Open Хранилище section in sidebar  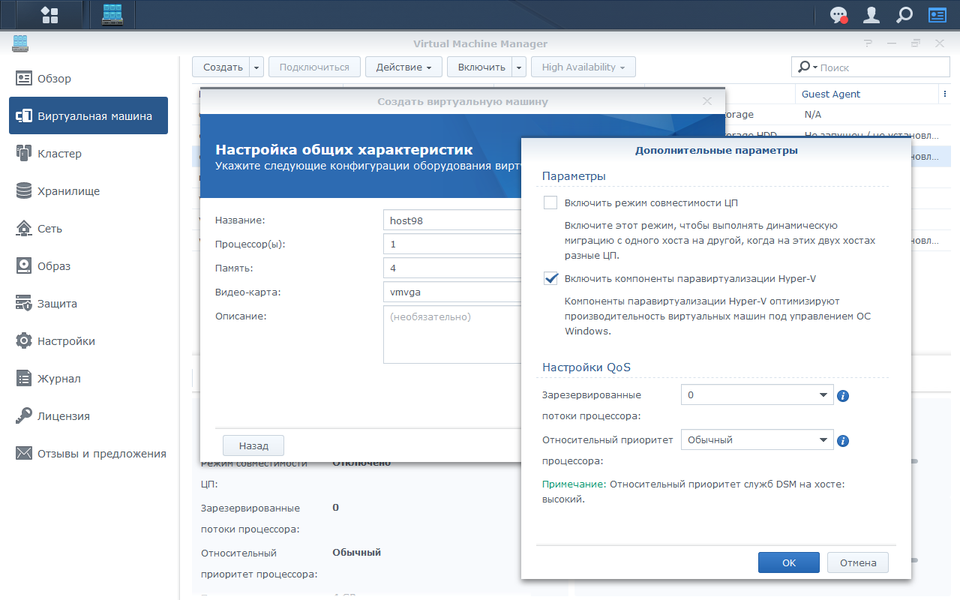pyautogui.click(x=88, y=191)
